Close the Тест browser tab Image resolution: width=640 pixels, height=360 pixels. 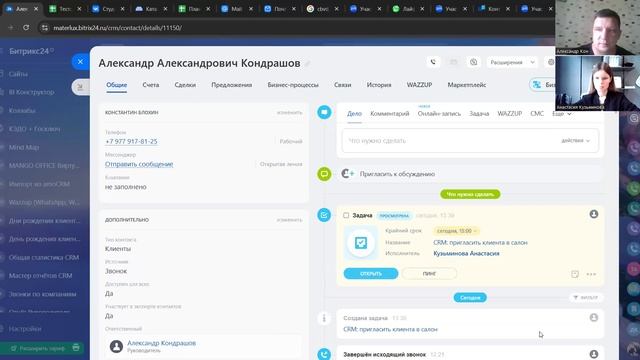pyautogui.click(x=79, y=9)
